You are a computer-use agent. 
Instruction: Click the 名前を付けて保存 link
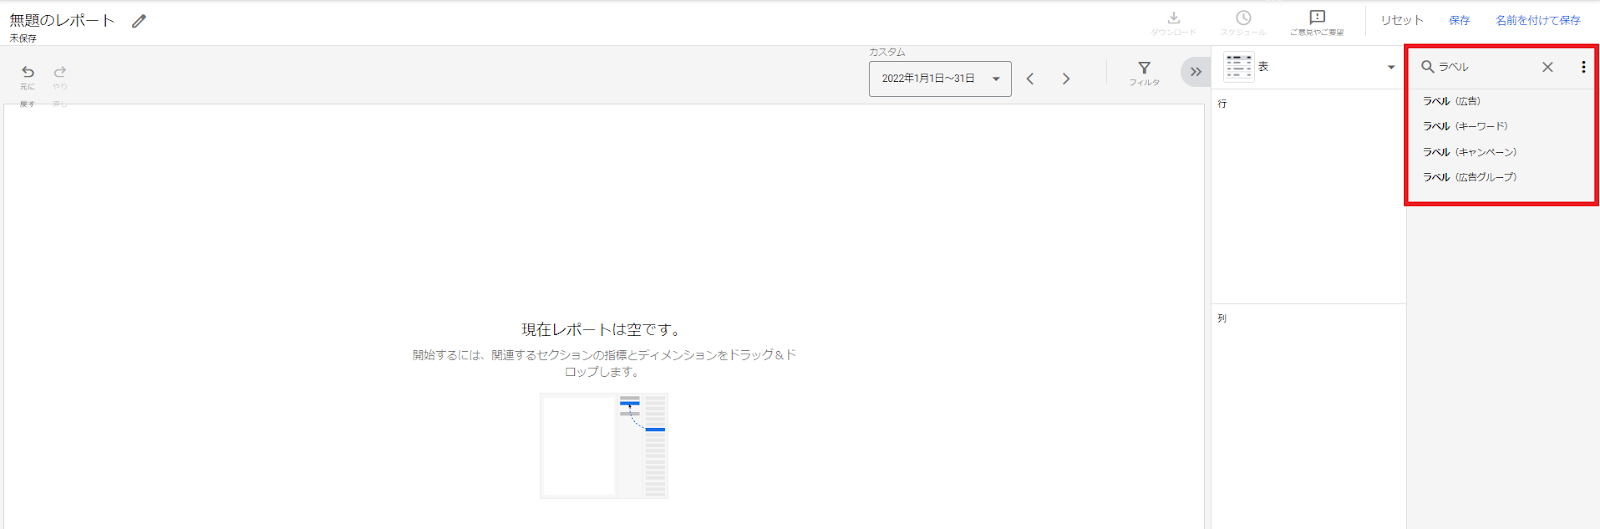click(x=1537, y=20)
